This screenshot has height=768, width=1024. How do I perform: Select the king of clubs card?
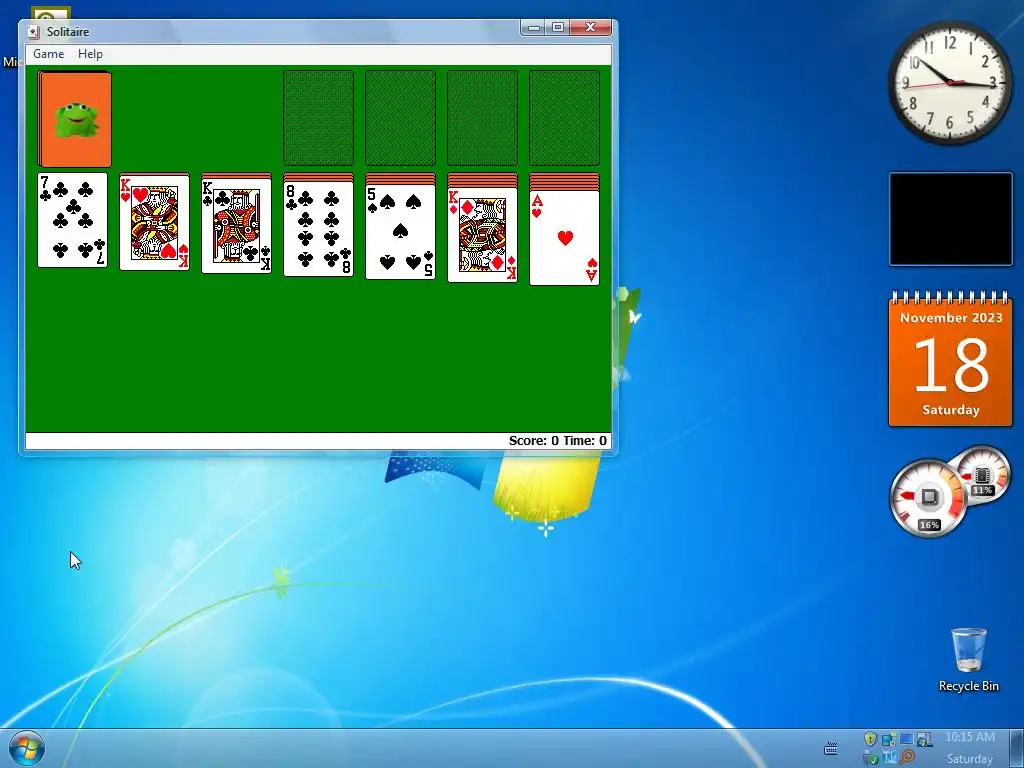[236, 225]
